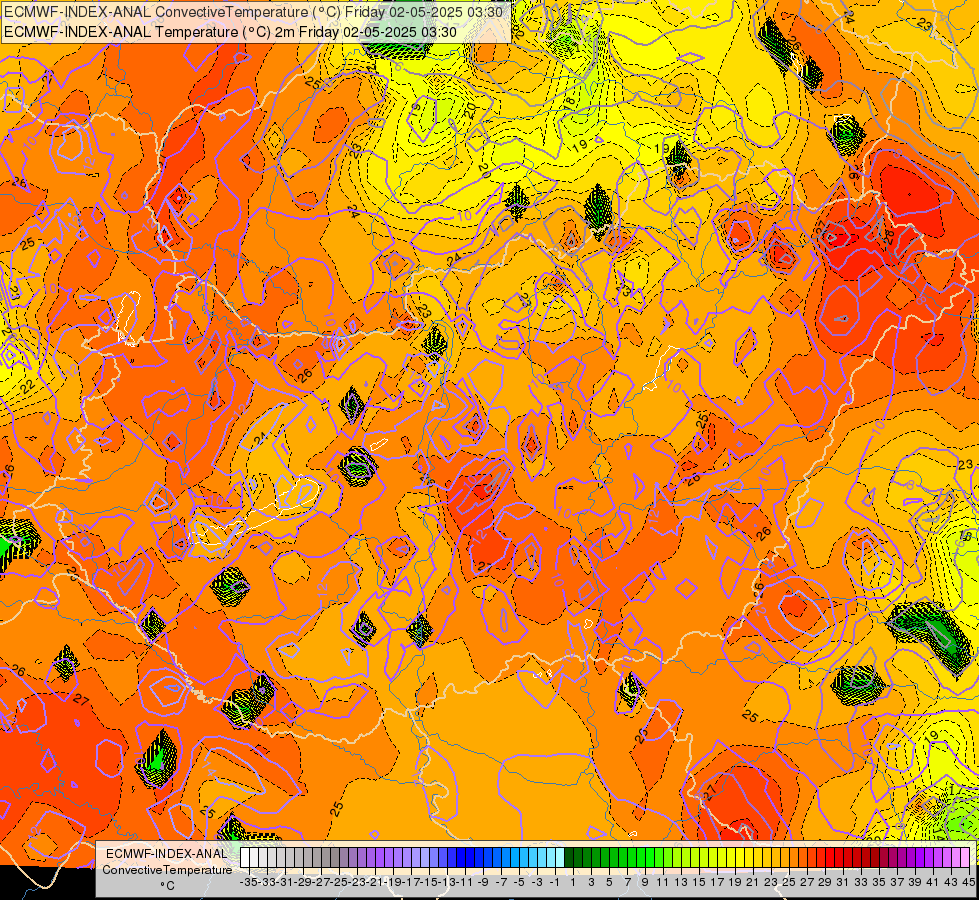Screen dimensions: 979x900
Task: Click the '45' number on the legend scale
Action: 968,882
